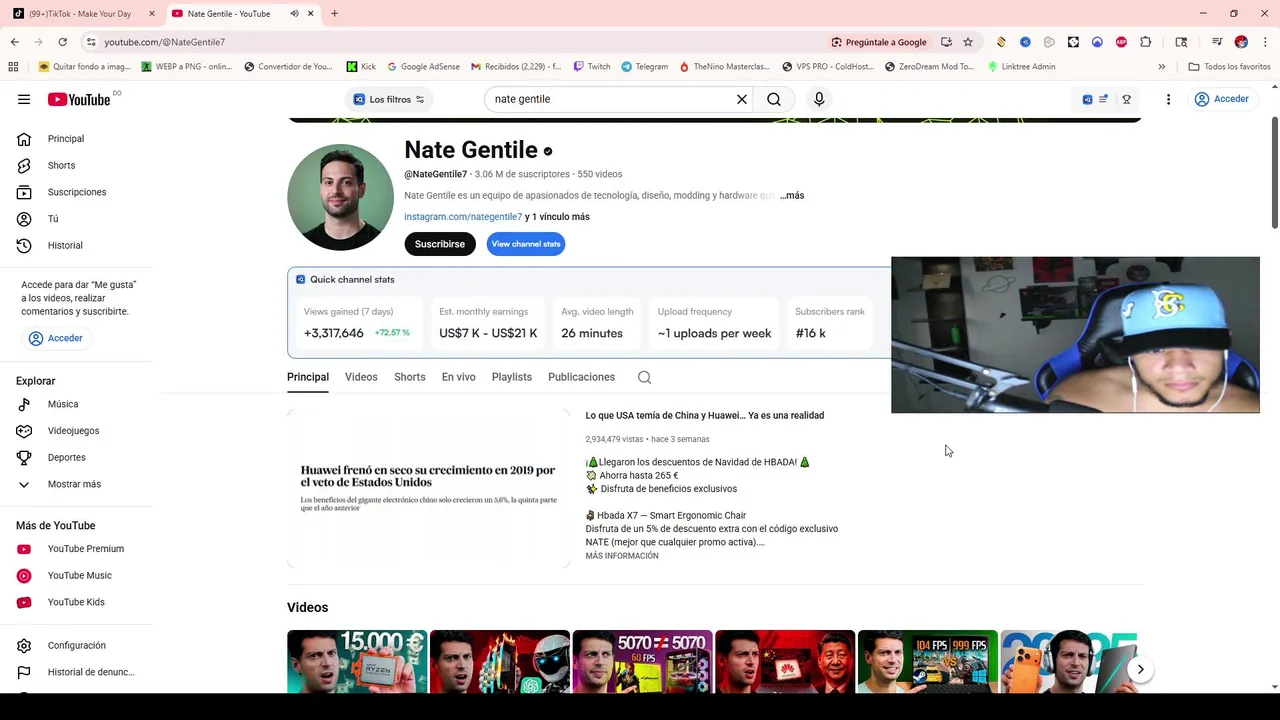Open site information icon in address bar

(91, 42)
